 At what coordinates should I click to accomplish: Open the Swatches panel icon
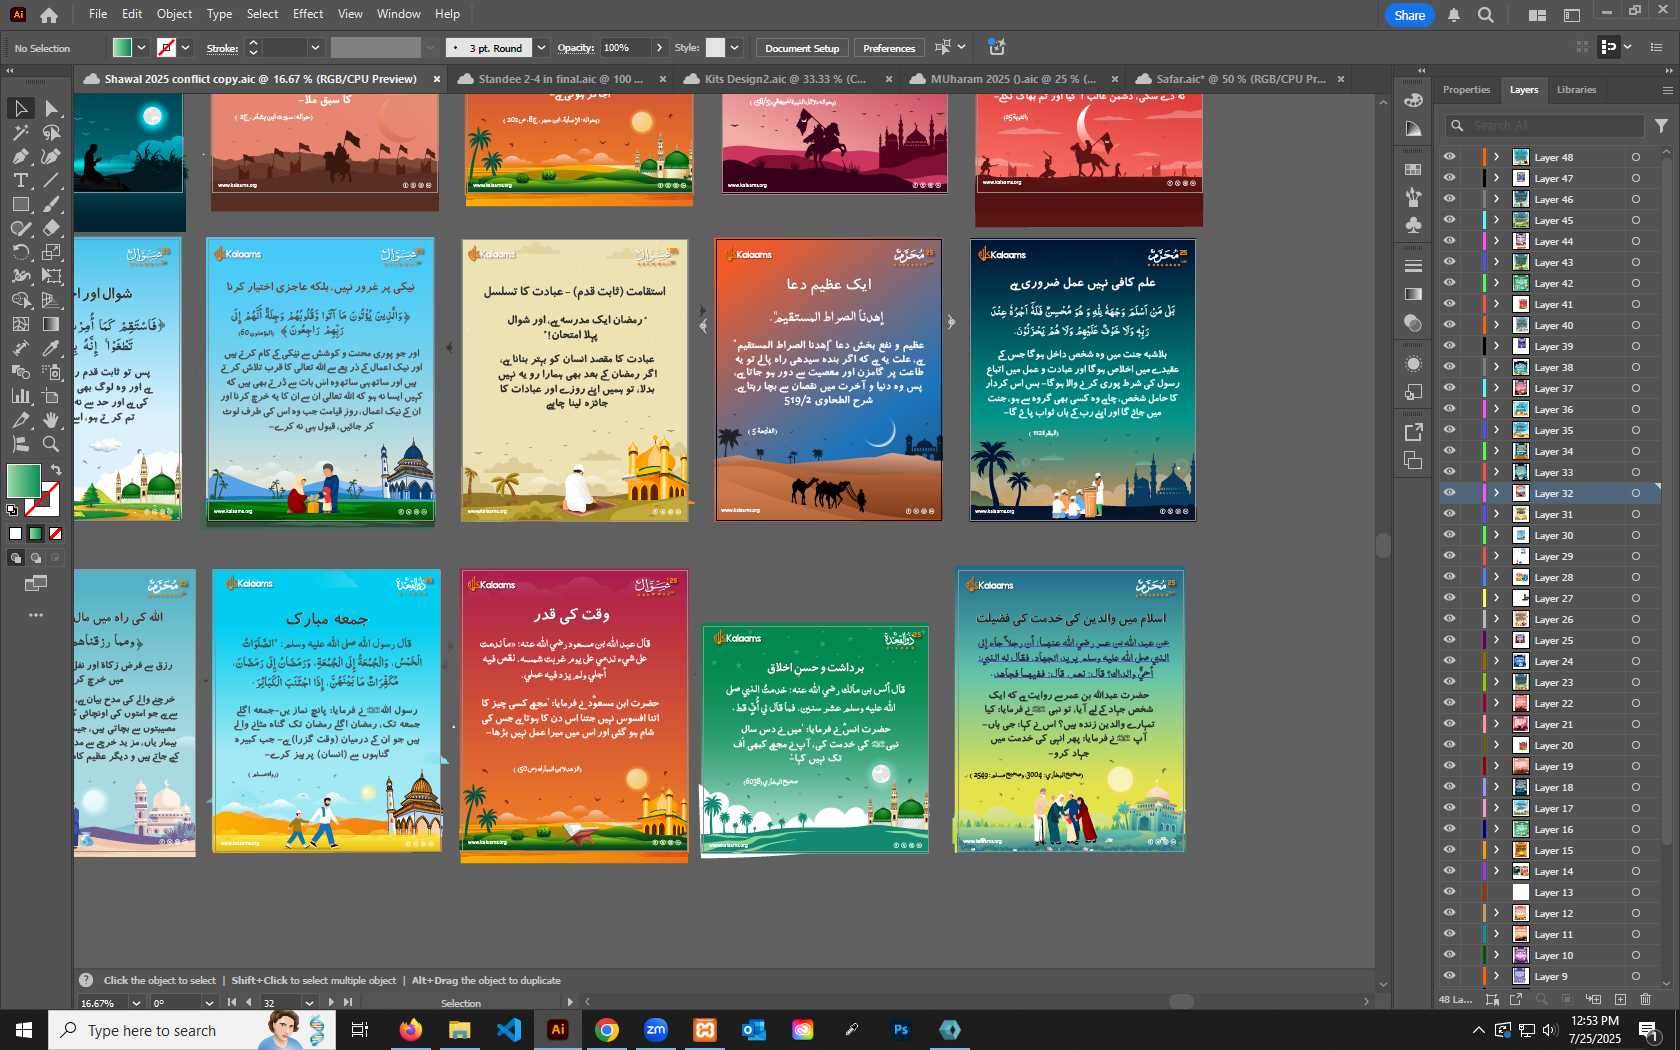pyautogui.click(x=1413, y=170)
